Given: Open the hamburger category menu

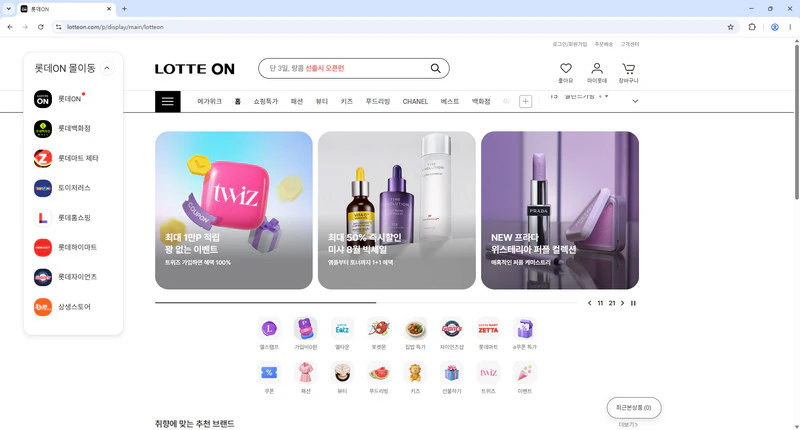Looking at the screenshot, I should 168,102.
